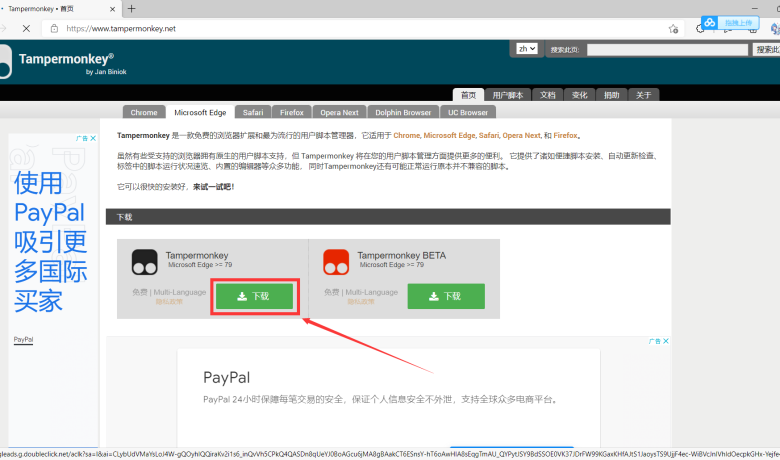
Task: Close the bottom PayPal banner ad
Action: pyautogui.click(x=666, y=341)
